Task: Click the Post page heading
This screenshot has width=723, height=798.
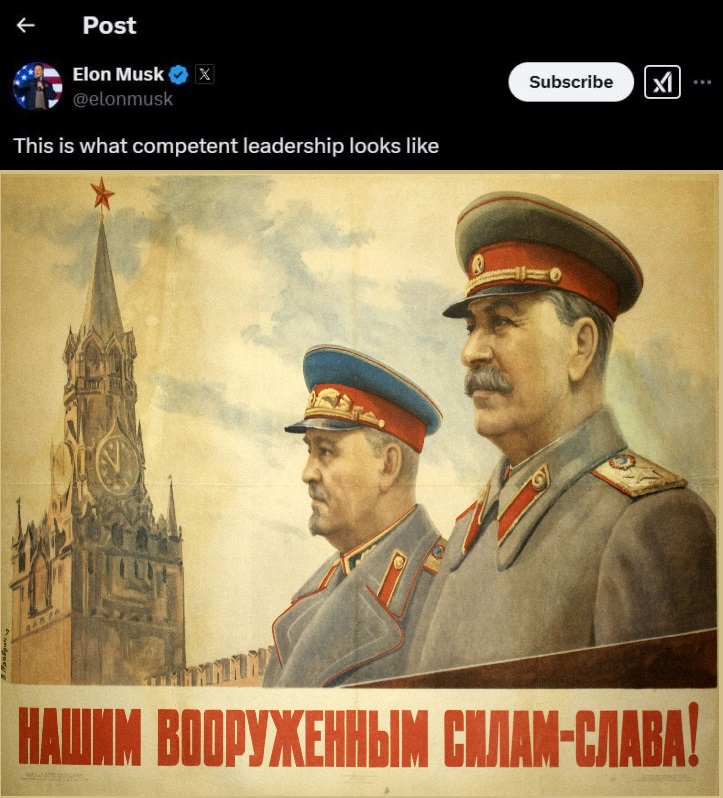Action: (x=109, y=25)
